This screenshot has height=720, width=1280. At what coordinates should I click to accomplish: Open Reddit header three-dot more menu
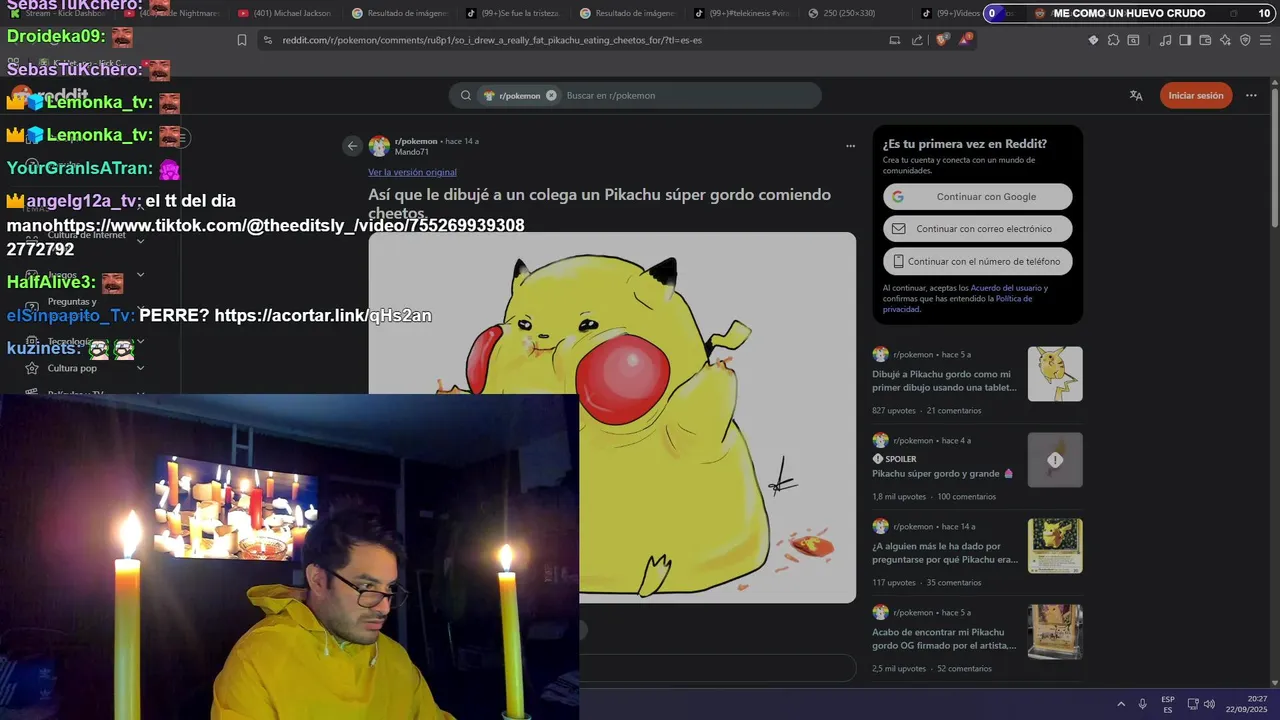pos(1251,96)
